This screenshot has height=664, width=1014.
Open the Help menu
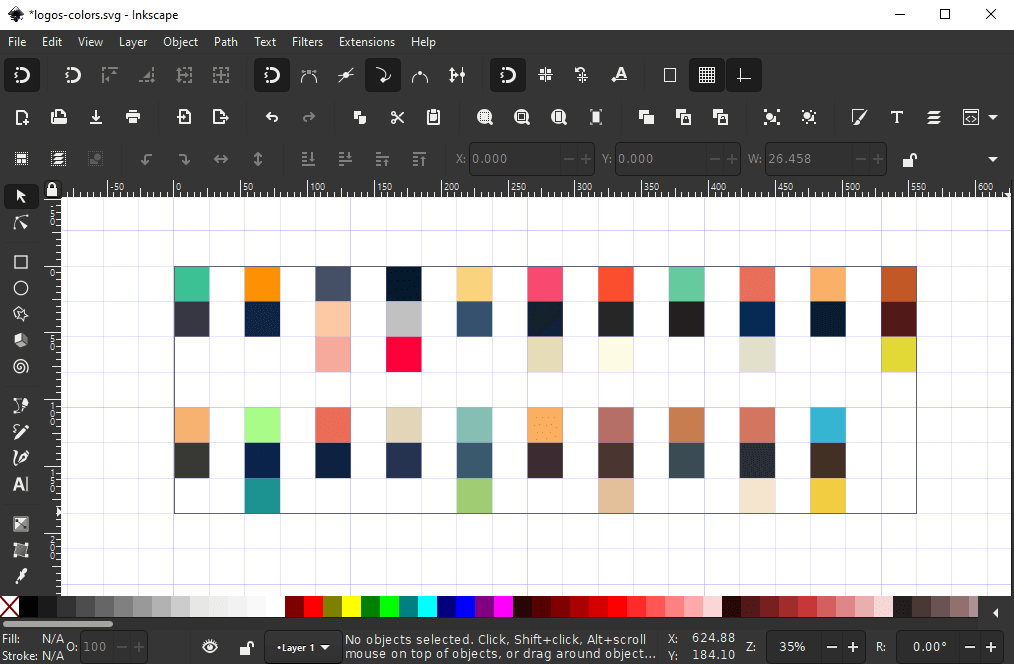(423, 42)
